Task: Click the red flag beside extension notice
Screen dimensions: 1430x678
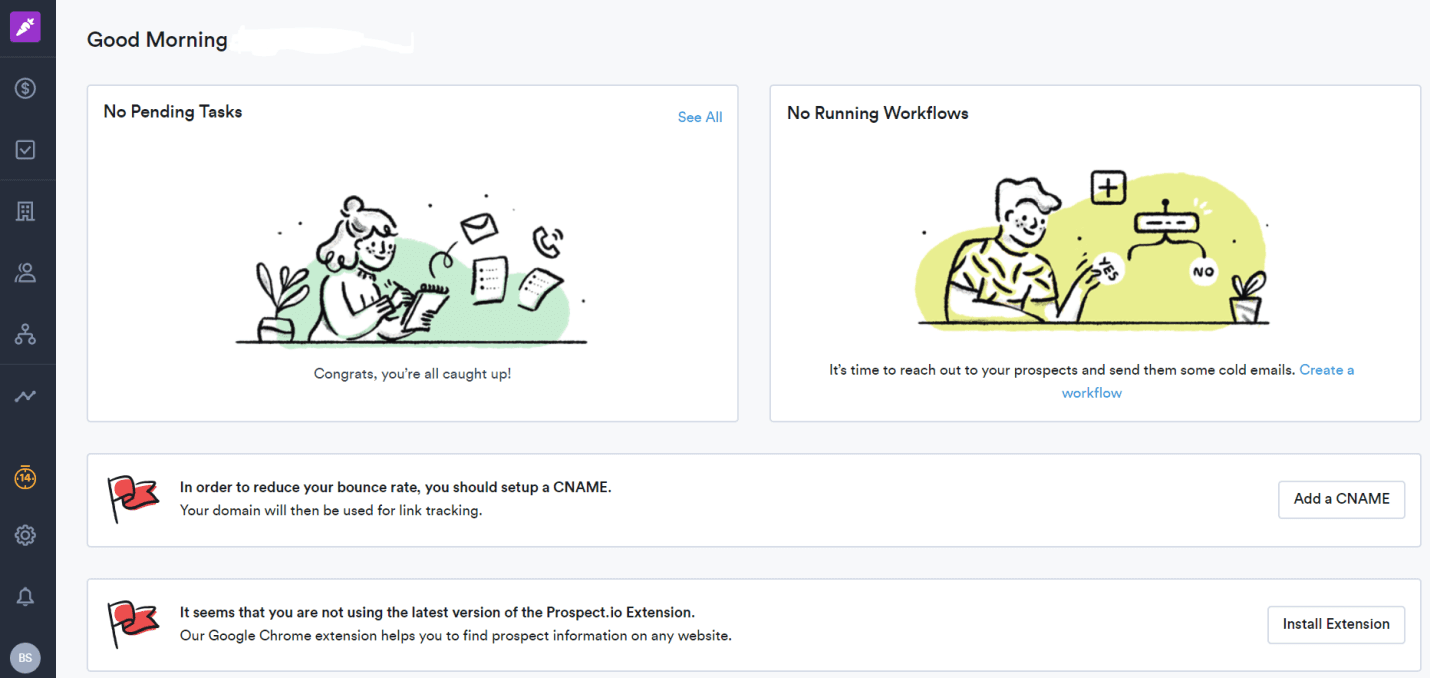Action: tap(133, 624)
